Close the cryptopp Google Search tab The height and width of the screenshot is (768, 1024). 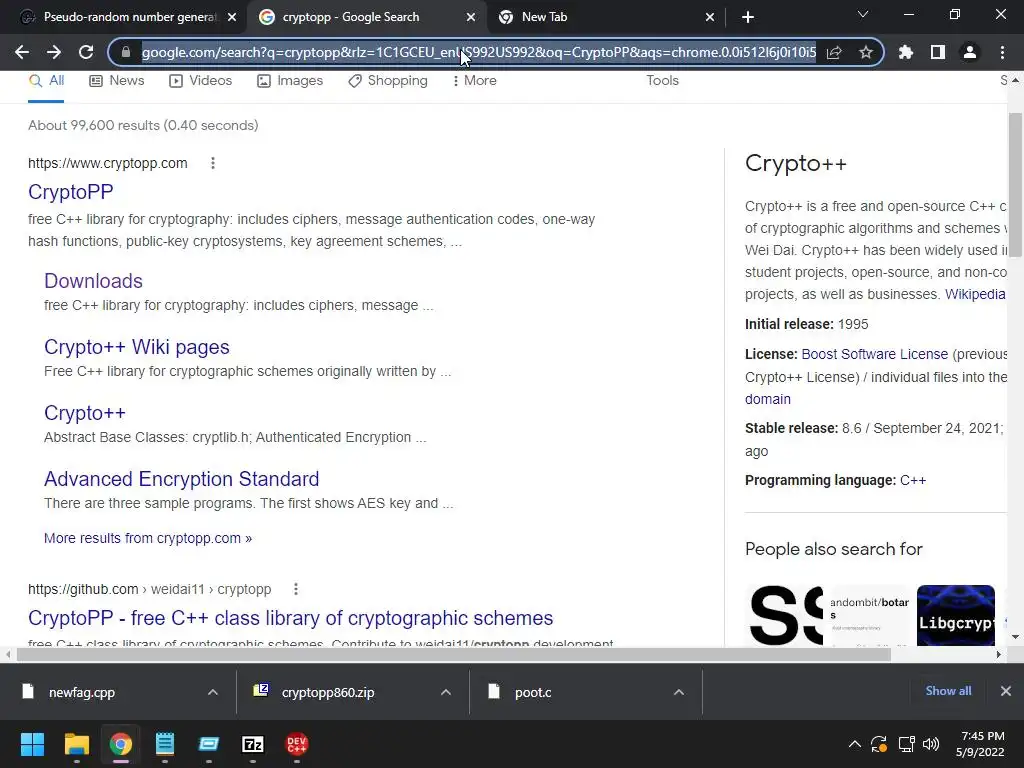pos(471,17)
